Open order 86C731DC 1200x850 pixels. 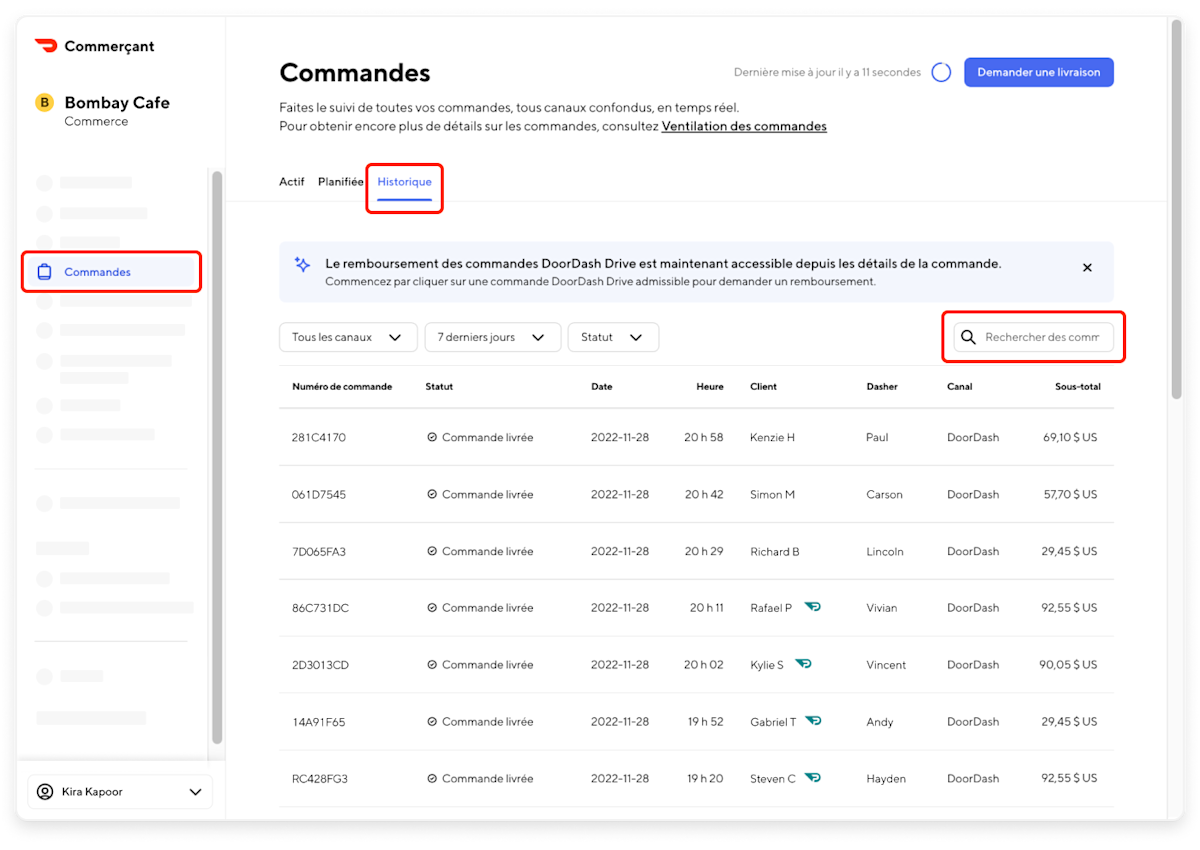click(x=696, y=607)
